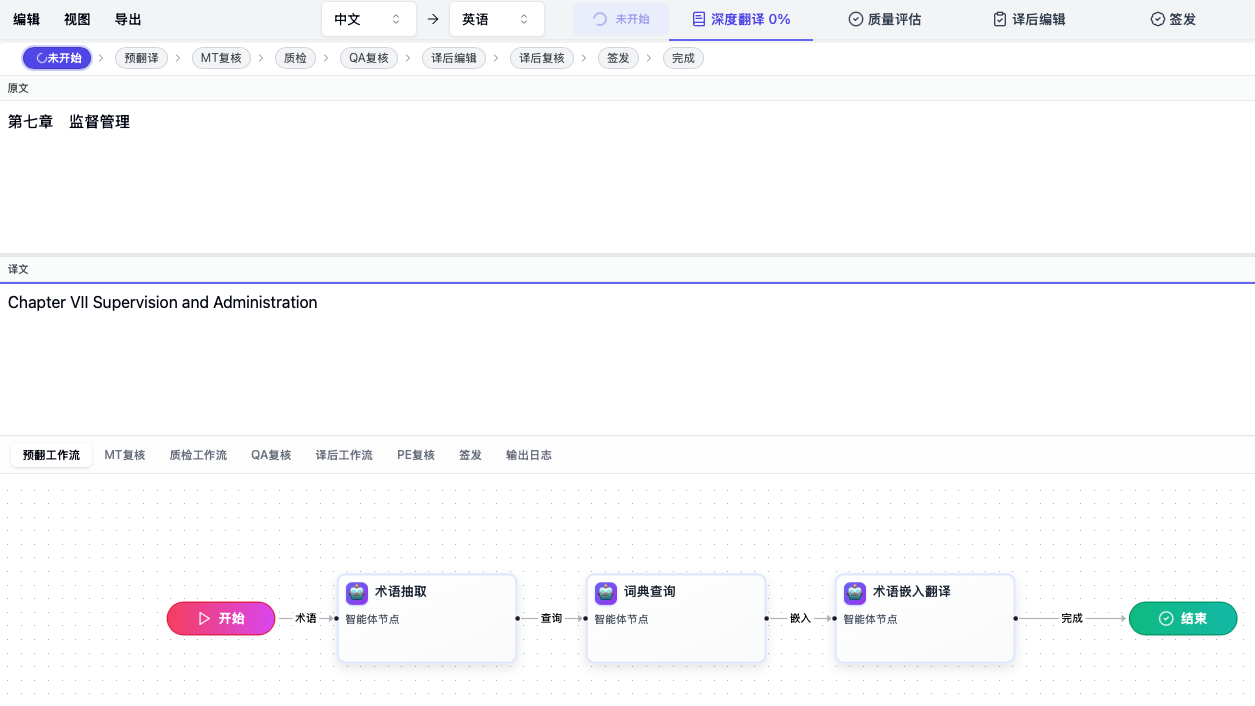Open the 中文 source language dropdown

[368, 19]
